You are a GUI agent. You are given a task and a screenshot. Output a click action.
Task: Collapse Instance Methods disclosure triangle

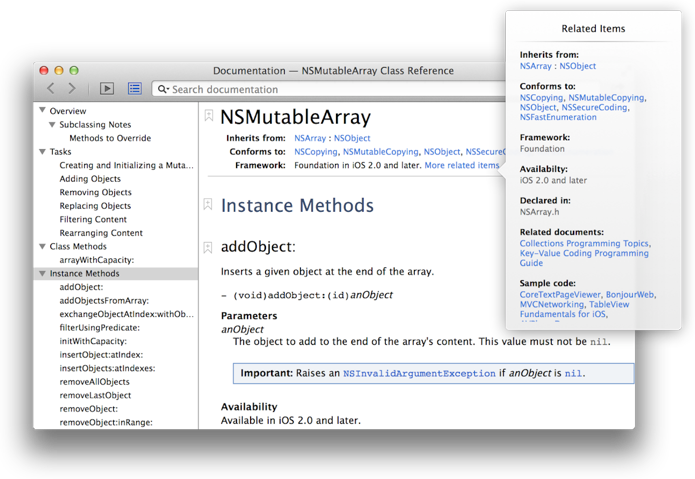(x=43, y=273)
